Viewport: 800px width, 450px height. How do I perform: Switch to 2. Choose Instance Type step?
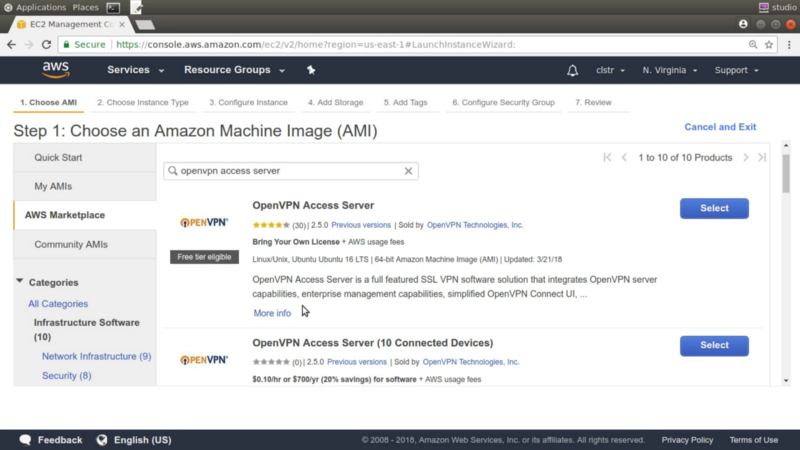[x=143, y=103]
